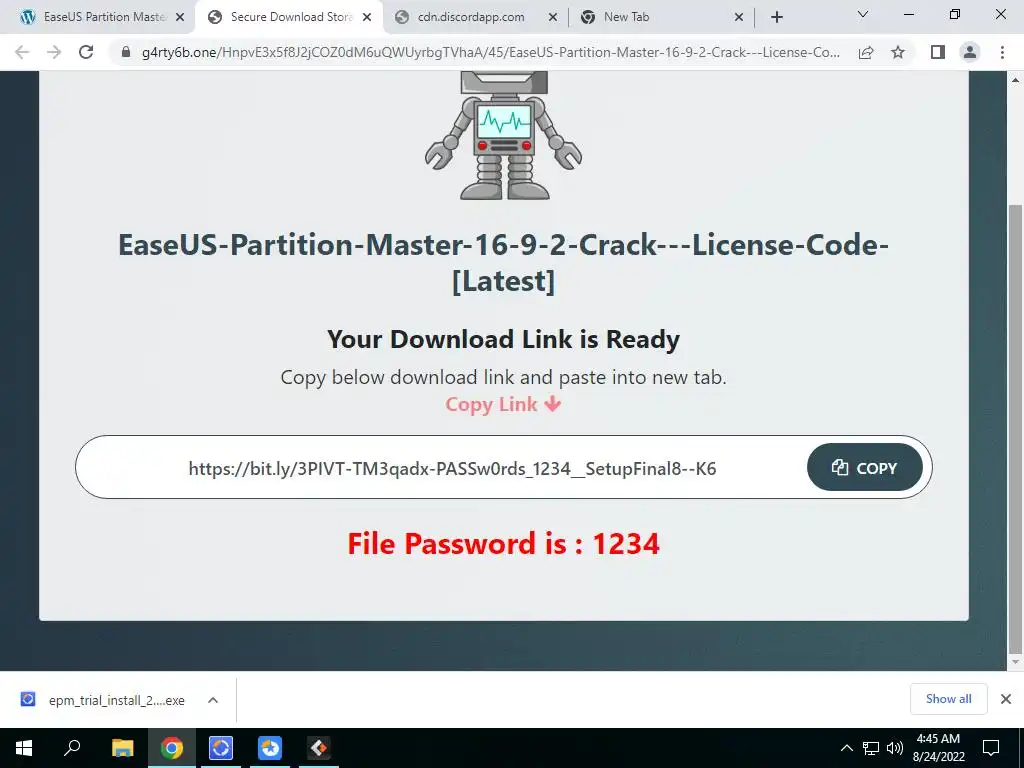
Task: Click the robot illustration
Action: (x=504, y=135)
